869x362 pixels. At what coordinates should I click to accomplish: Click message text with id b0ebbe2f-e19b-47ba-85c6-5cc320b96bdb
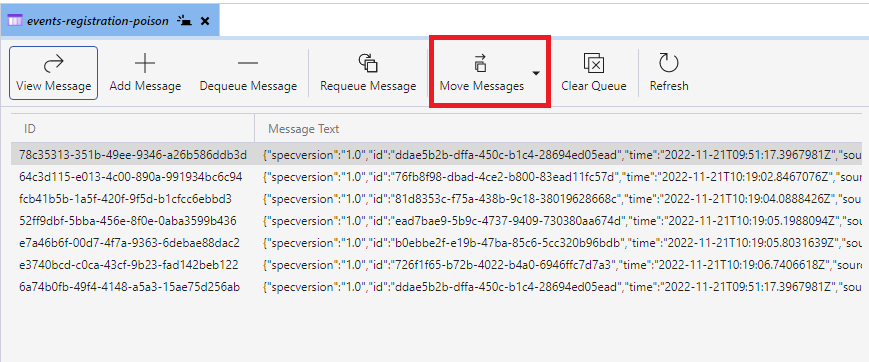click(563, 243)
